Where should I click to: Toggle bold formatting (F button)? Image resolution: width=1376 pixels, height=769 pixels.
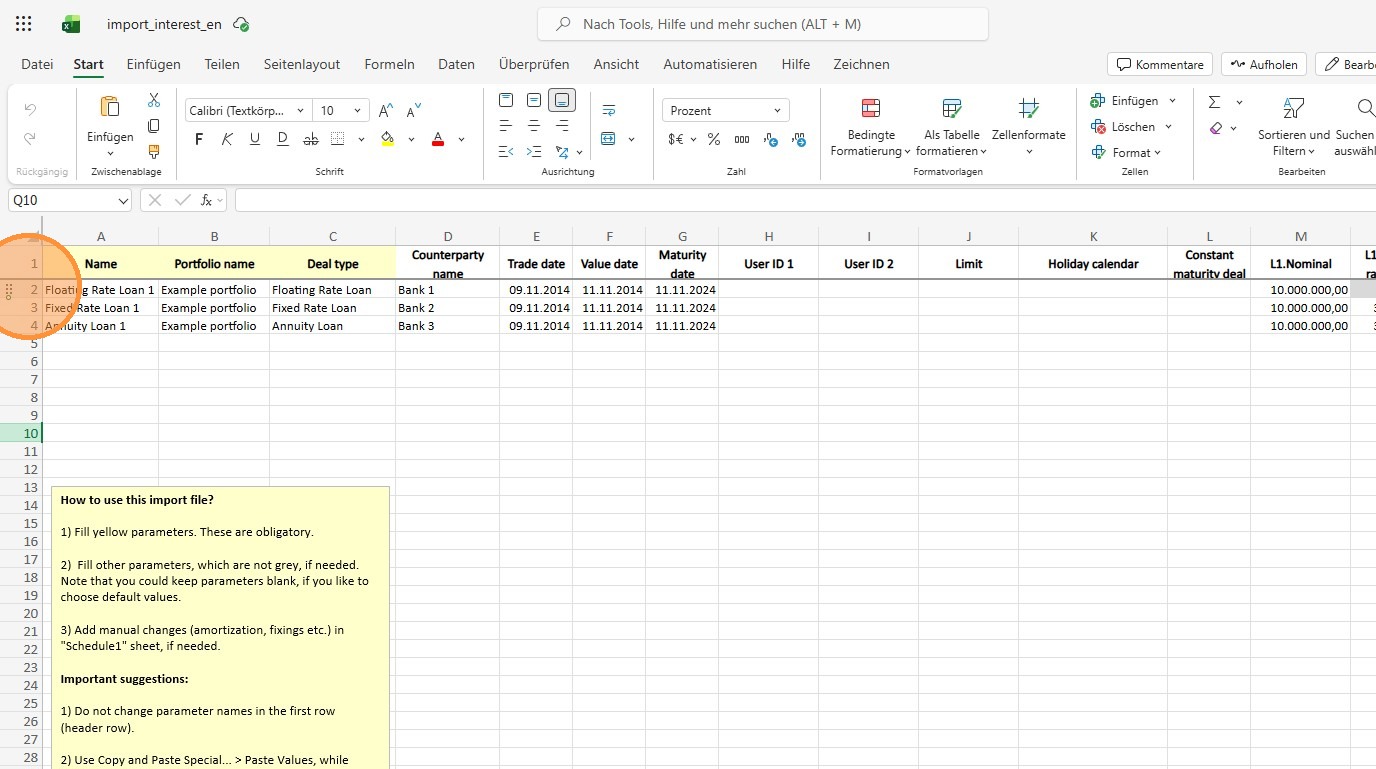199,139
